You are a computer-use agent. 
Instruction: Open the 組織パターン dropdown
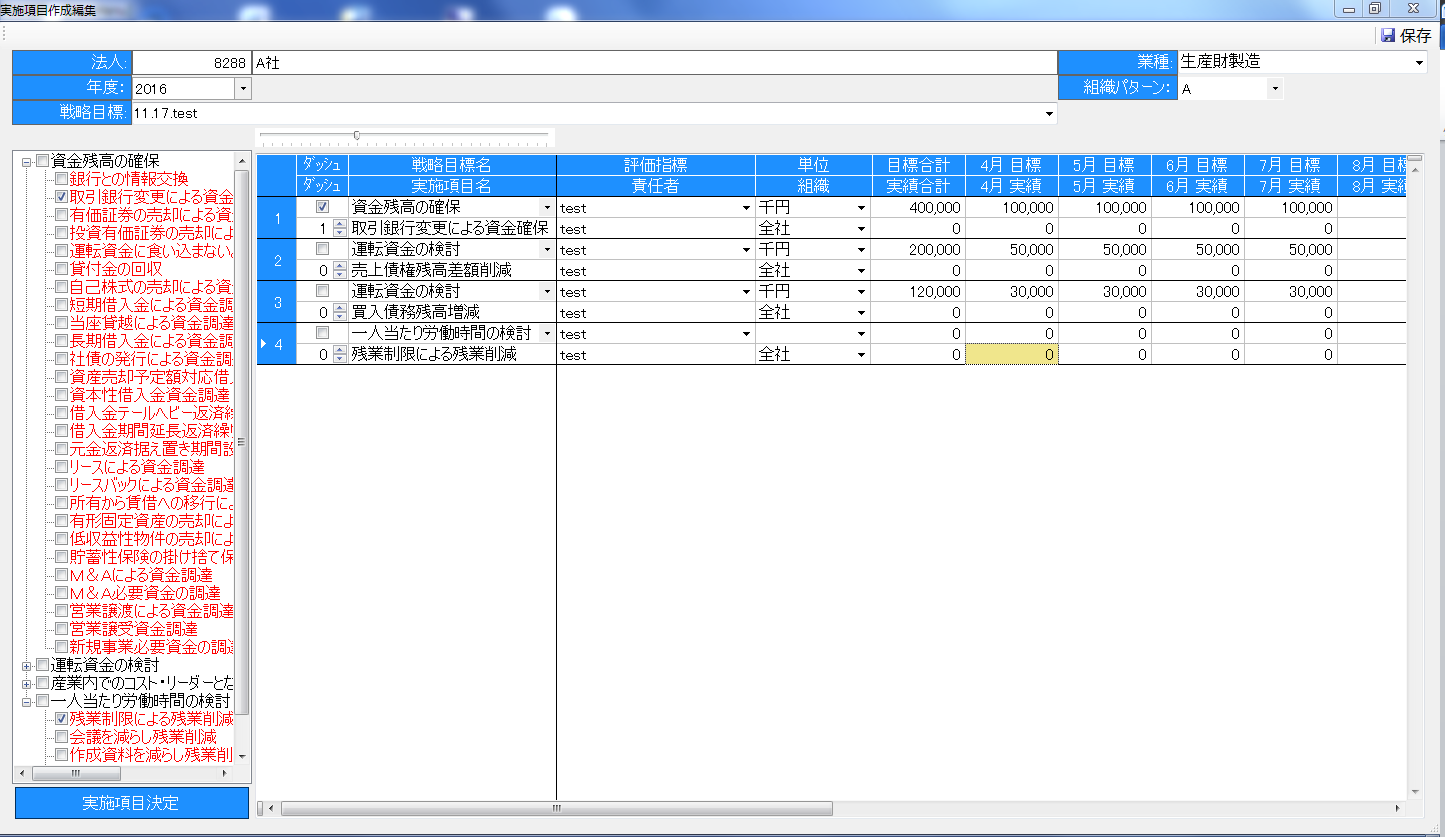1274,89
